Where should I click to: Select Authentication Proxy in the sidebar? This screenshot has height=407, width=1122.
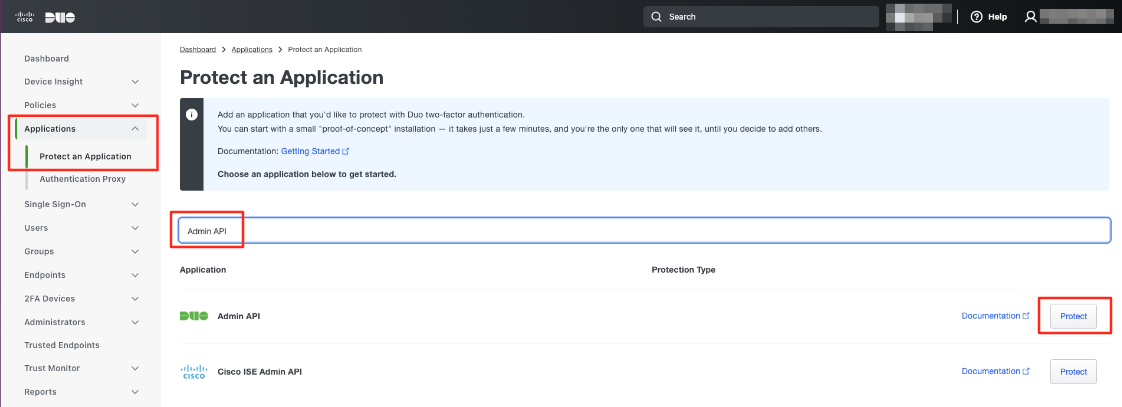coord(82,179)
